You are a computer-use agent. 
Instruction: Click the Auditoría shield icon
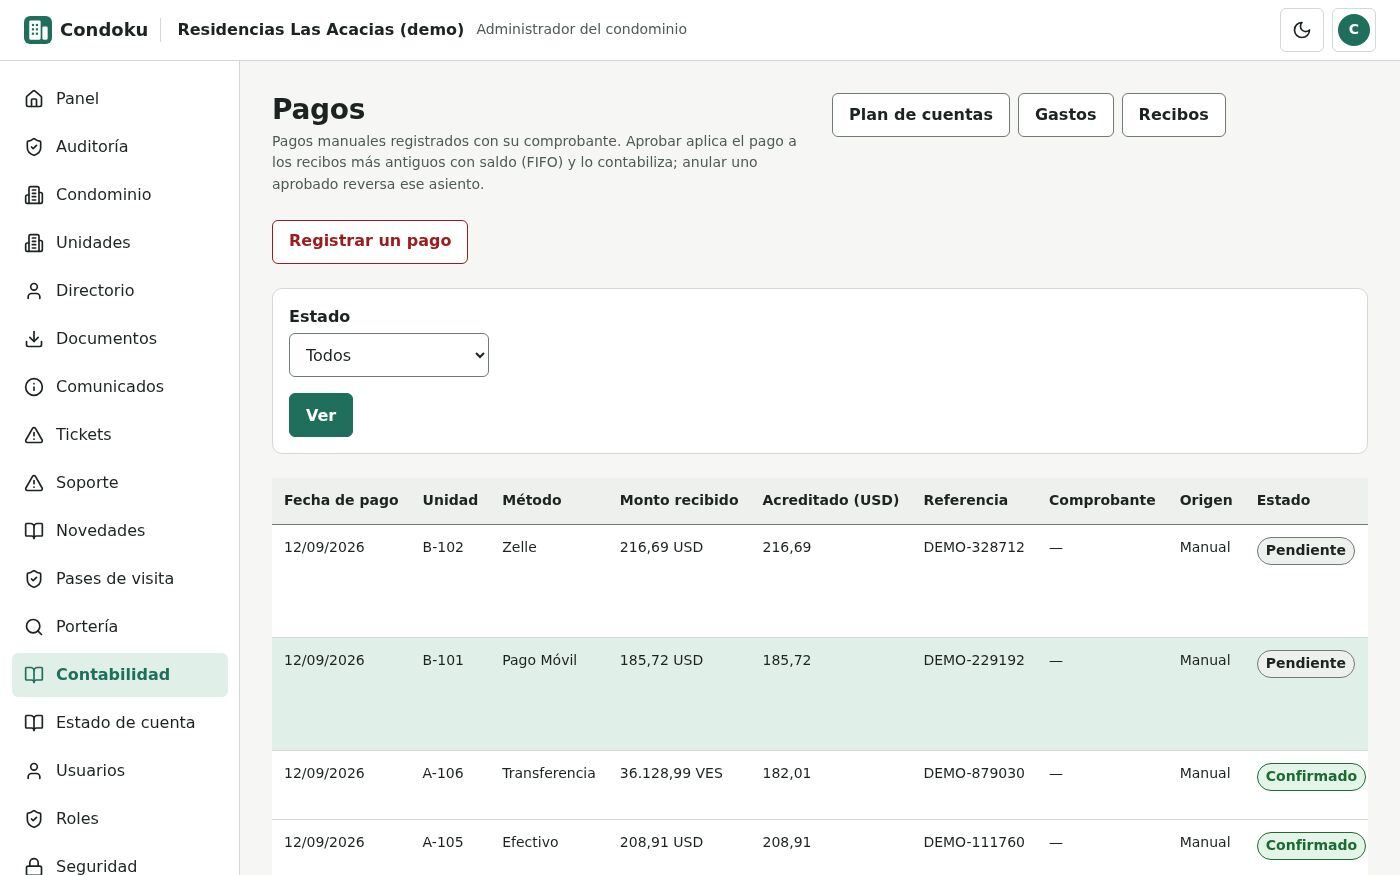click(34, 146)
